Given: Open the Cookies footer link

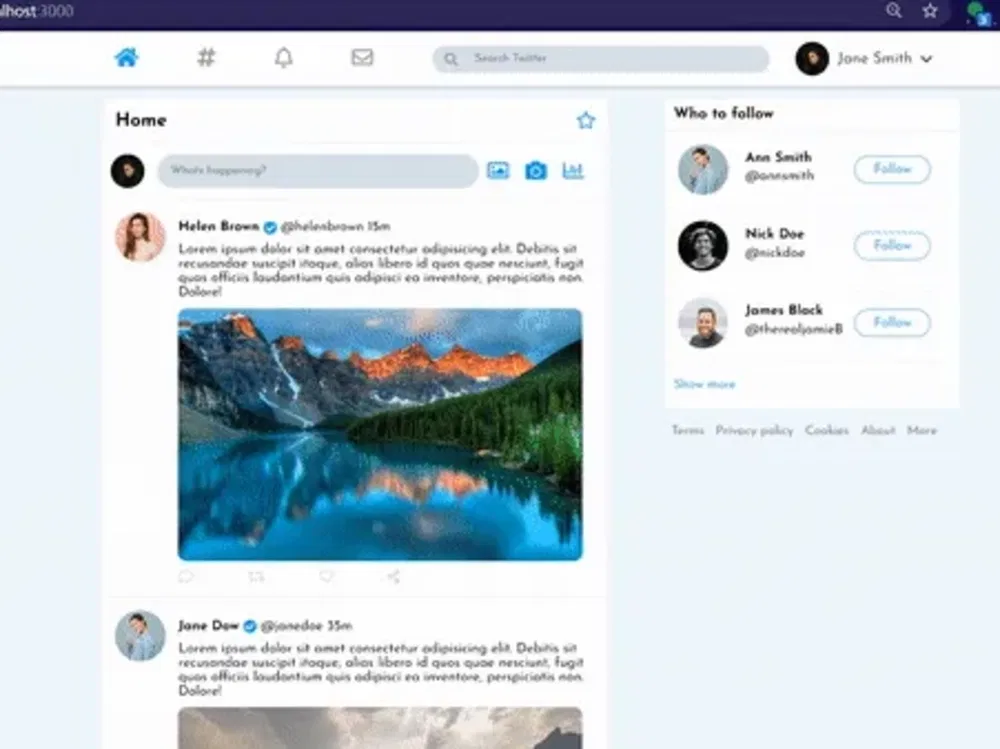Looking at the screenshot, I should point(827,430).
